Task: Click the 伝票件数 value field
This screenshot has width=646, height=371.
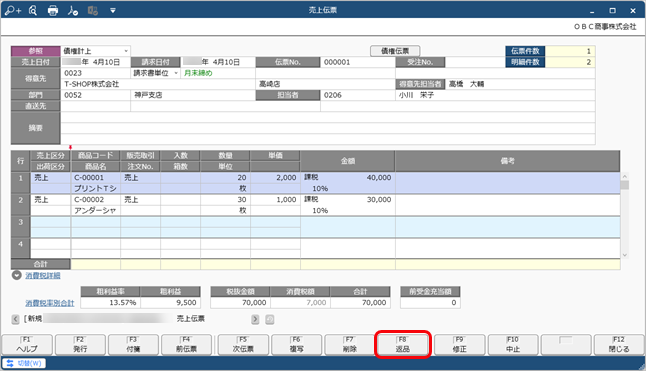Action: pos(570,51)
